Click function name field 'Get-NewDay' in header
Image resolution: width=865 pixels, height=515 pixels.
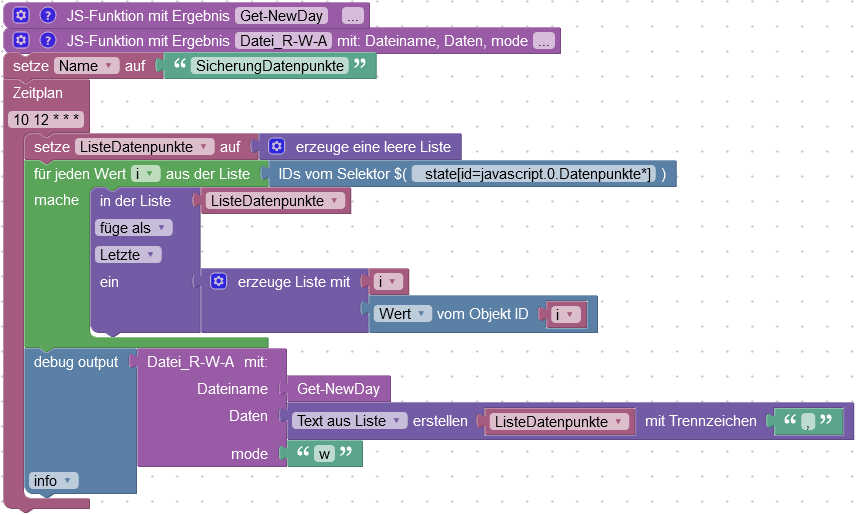pyautogui.click(x=281, y=16)
